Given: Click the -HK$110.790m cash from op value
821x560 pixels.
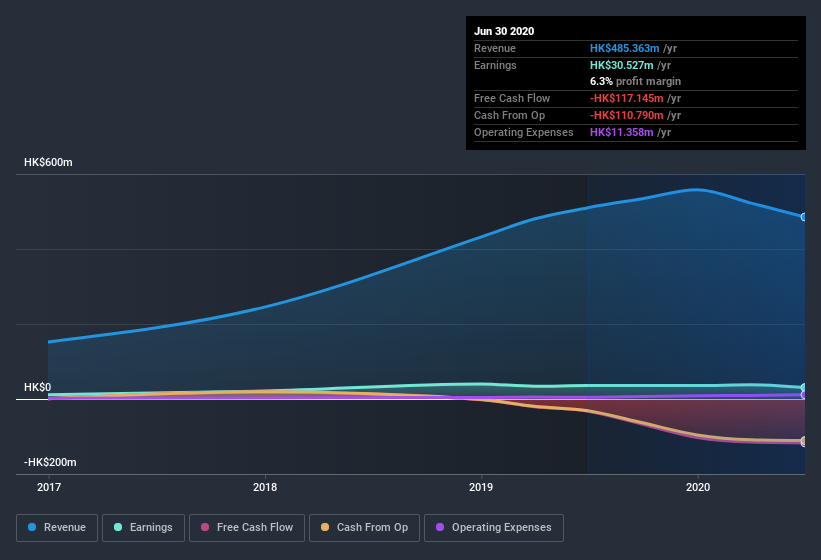Looking at the screenshot, I should pos(627,115).
